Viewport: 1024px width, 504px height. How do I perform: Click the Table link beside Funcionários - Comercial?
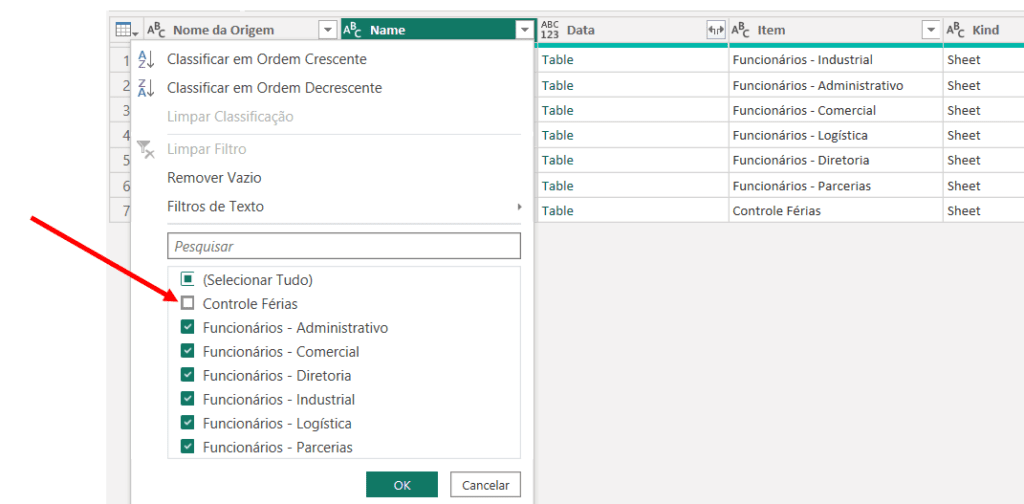557,110
